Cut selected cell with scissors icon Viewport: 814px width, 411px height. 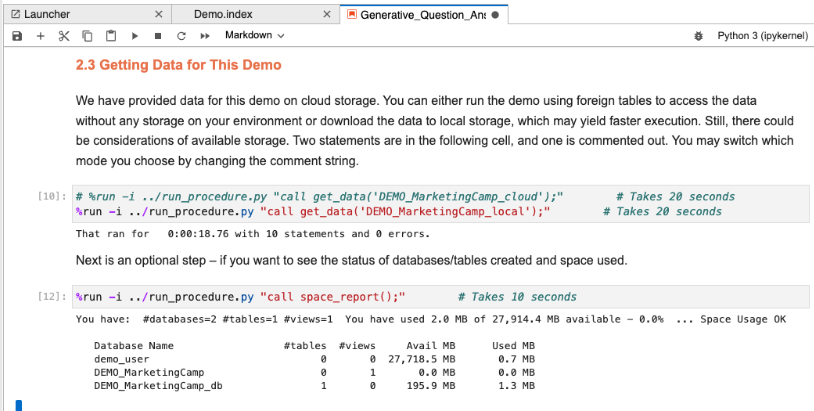(x=64, y=35)
